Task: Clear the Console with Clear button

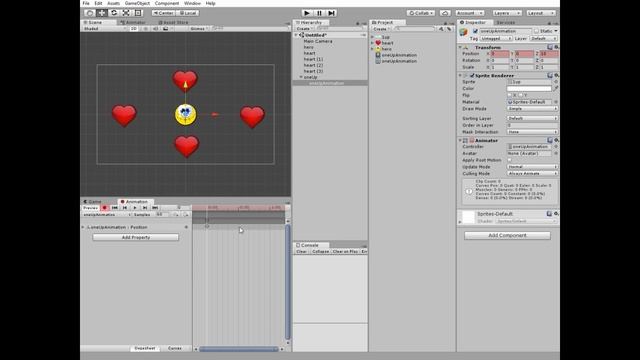Action: 301,251
